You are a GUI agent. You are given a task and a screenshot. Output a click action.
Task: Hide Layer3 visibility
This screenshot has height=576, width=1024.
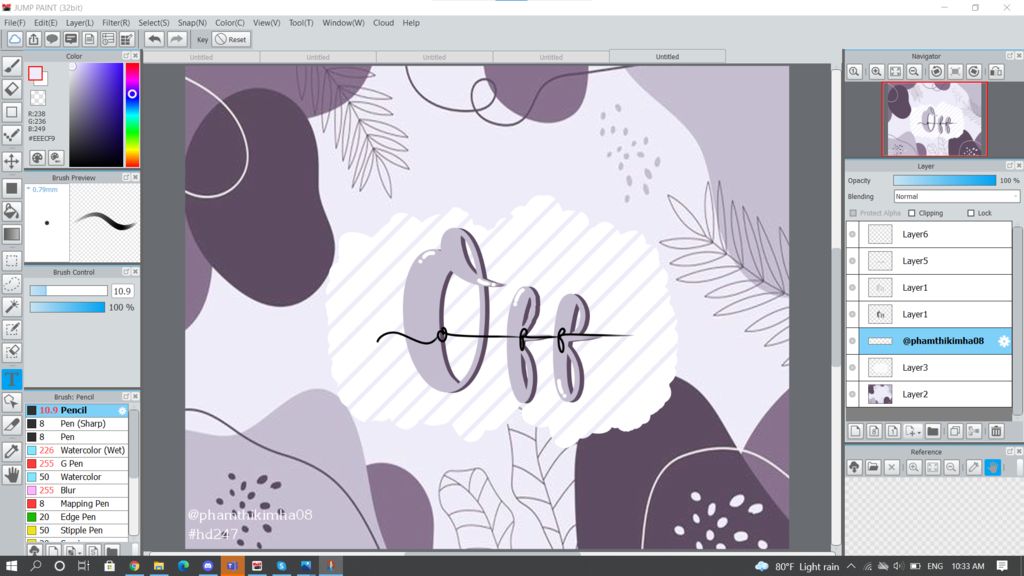pos(852,368)
